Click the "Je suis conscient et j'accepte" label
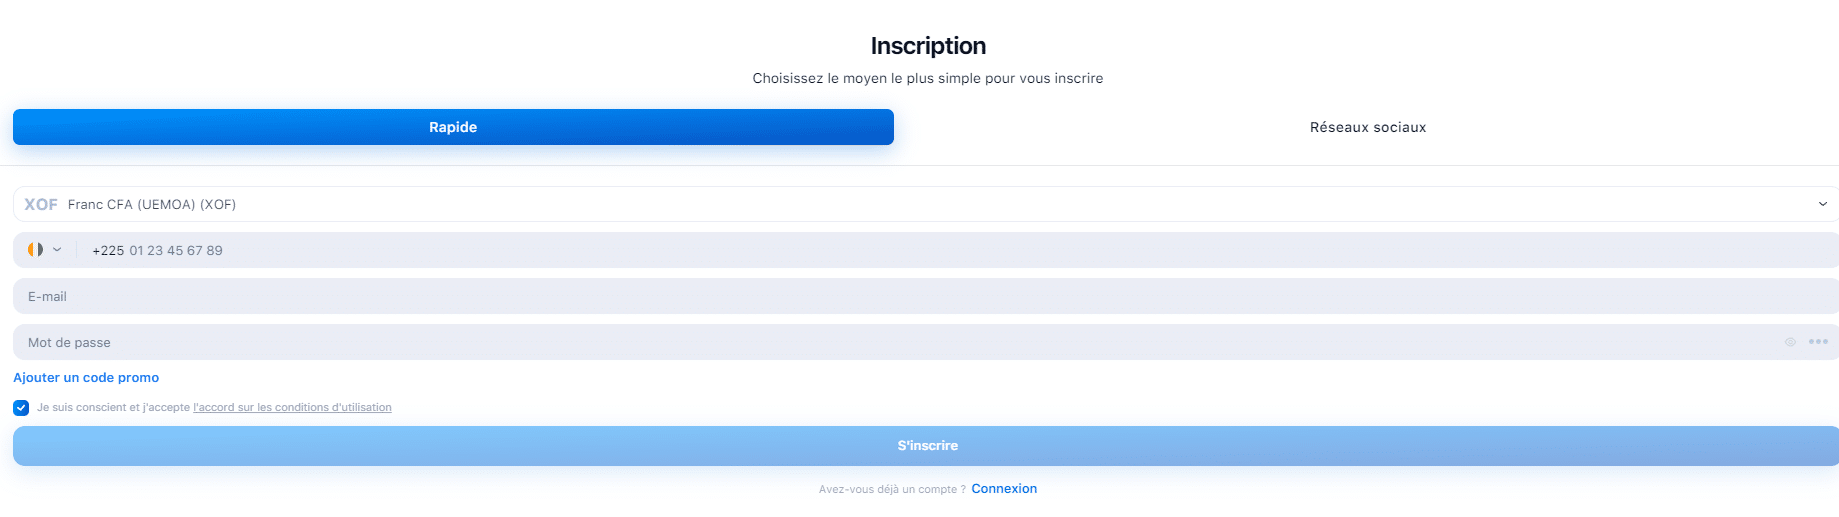1839x517 pixels. click(113, 408)
